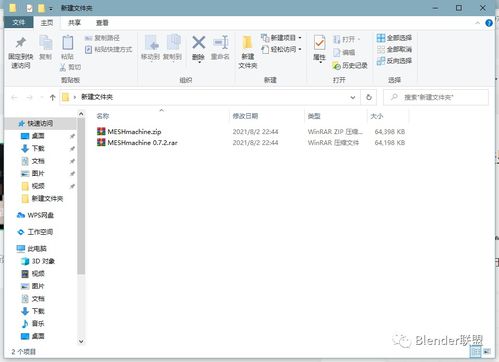Click the Refresh button
The height and width of the screenshot is (362, 499).
click(369, 97)
